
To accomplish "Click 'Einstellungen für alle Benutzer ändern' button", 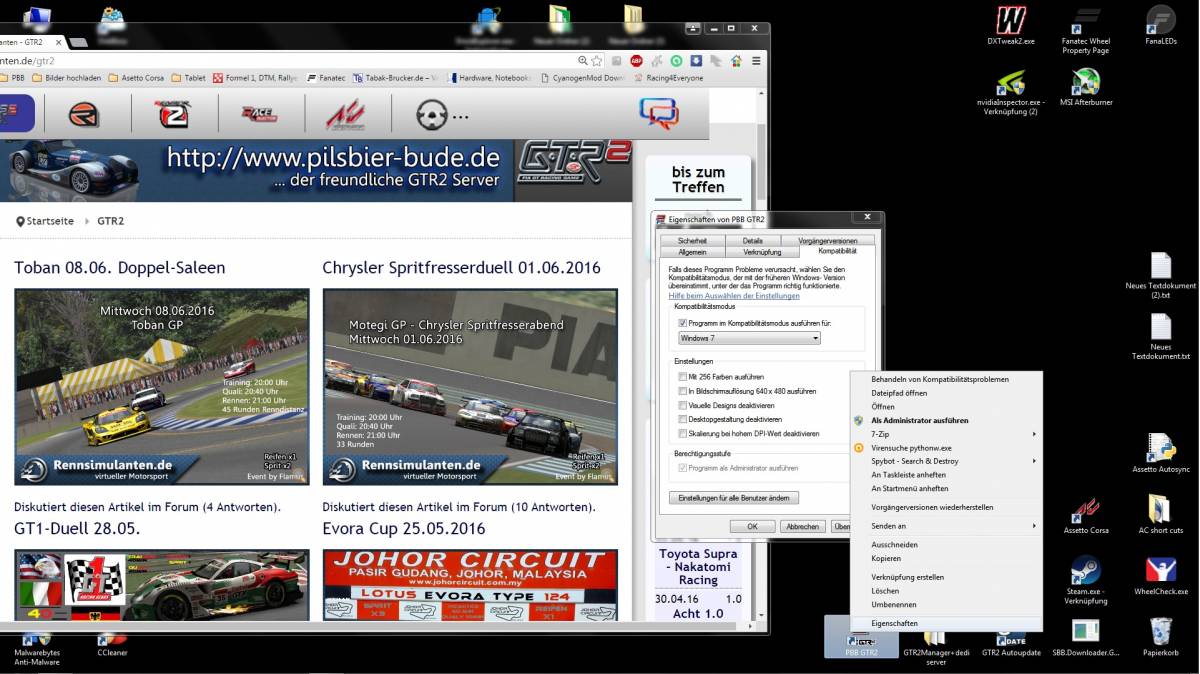I will coord(733,498).
